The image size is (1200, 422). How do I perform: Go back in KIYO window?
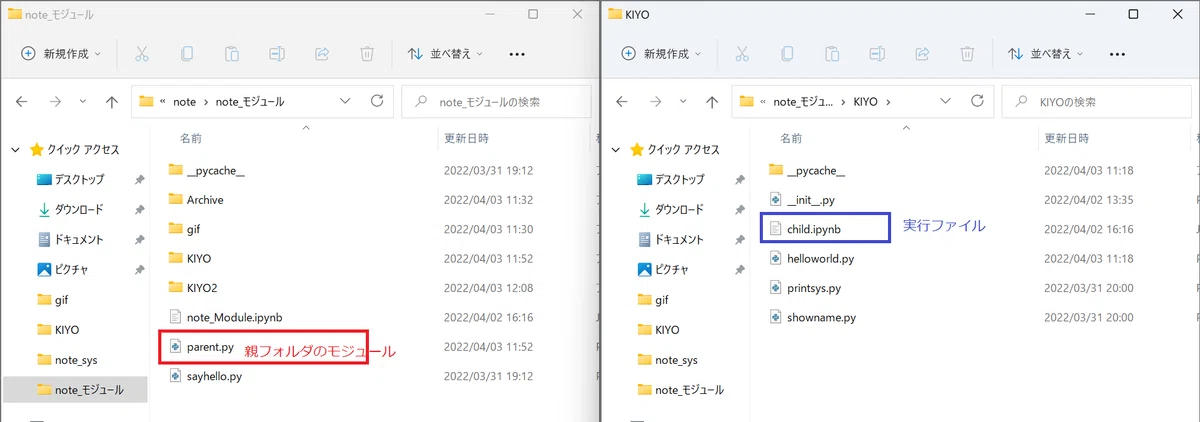tap(622, 101)
